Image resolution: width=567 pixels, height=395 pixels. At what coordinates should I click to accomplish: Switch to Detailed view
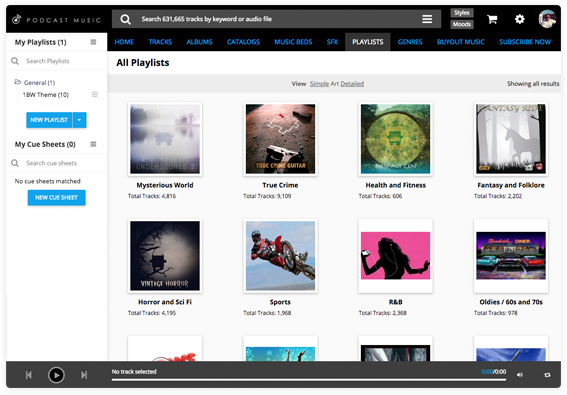point(352,84)
